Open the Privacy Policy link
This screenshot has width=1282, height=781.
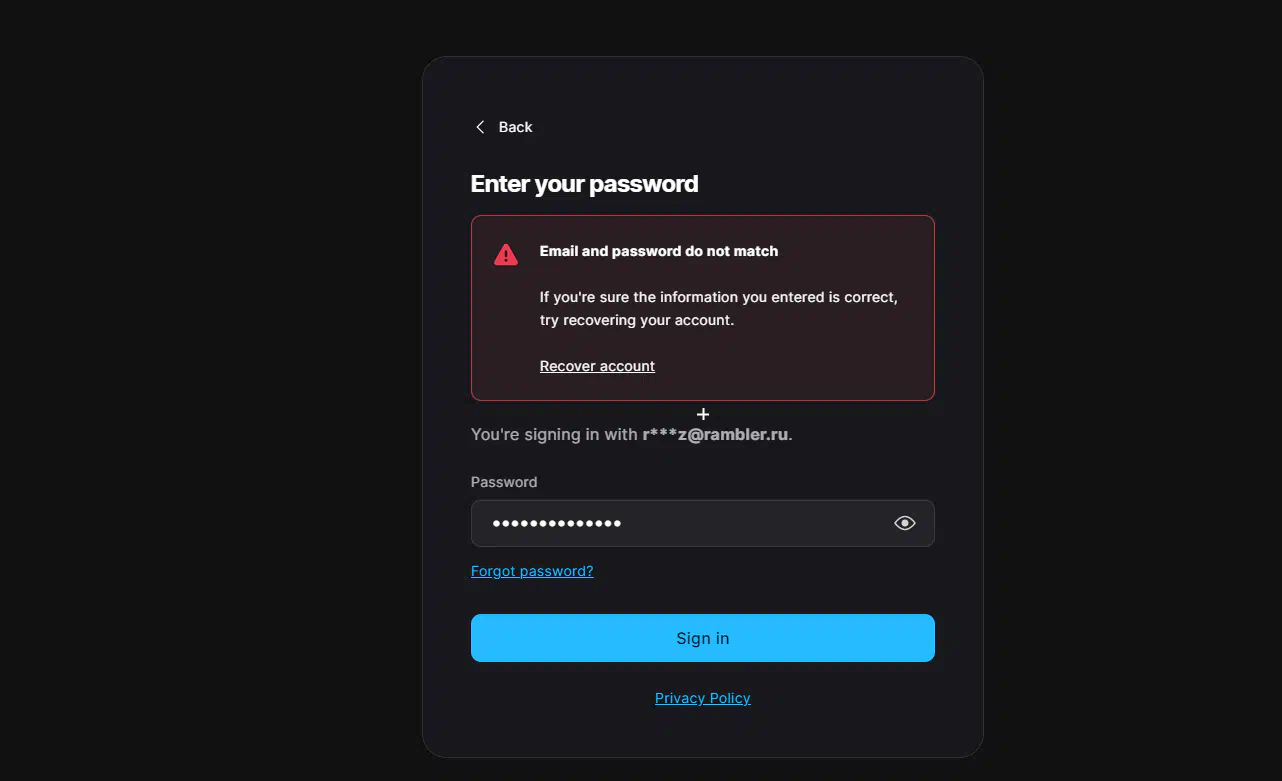[x=703, y=698]
